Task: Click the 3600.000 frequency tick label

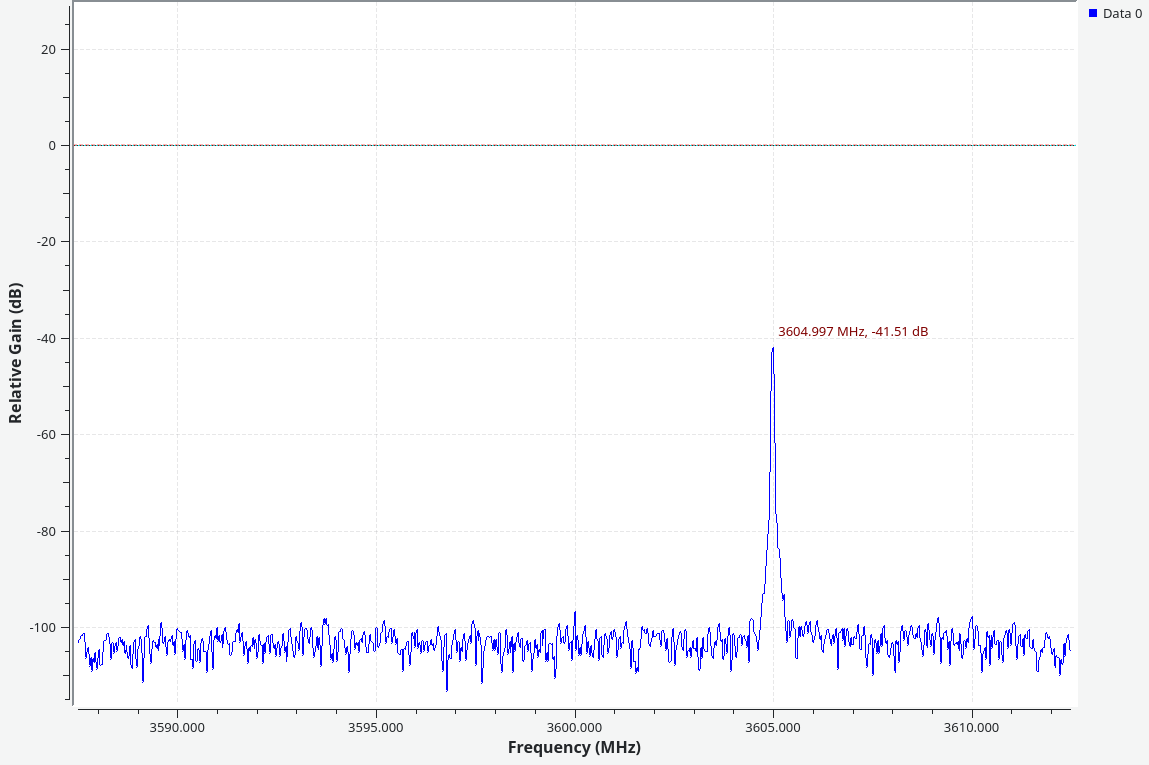Action: 575,727
